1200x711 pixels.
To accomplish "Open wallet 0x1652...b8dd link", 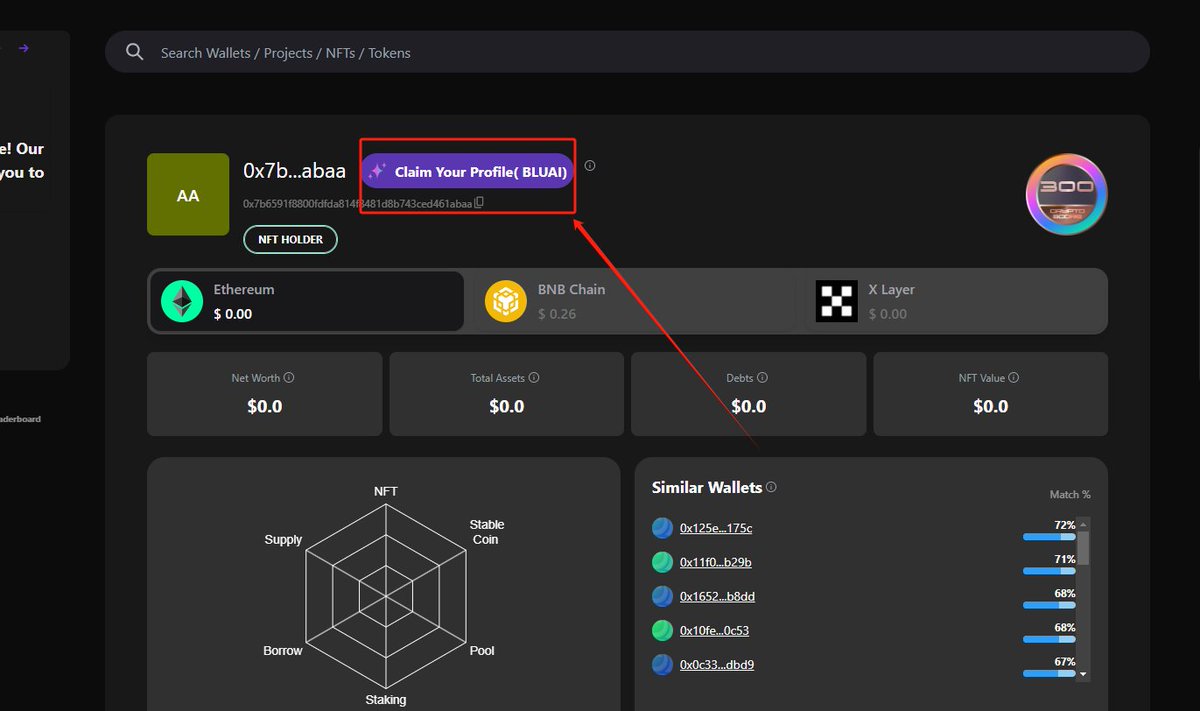I will pos(717,596).
